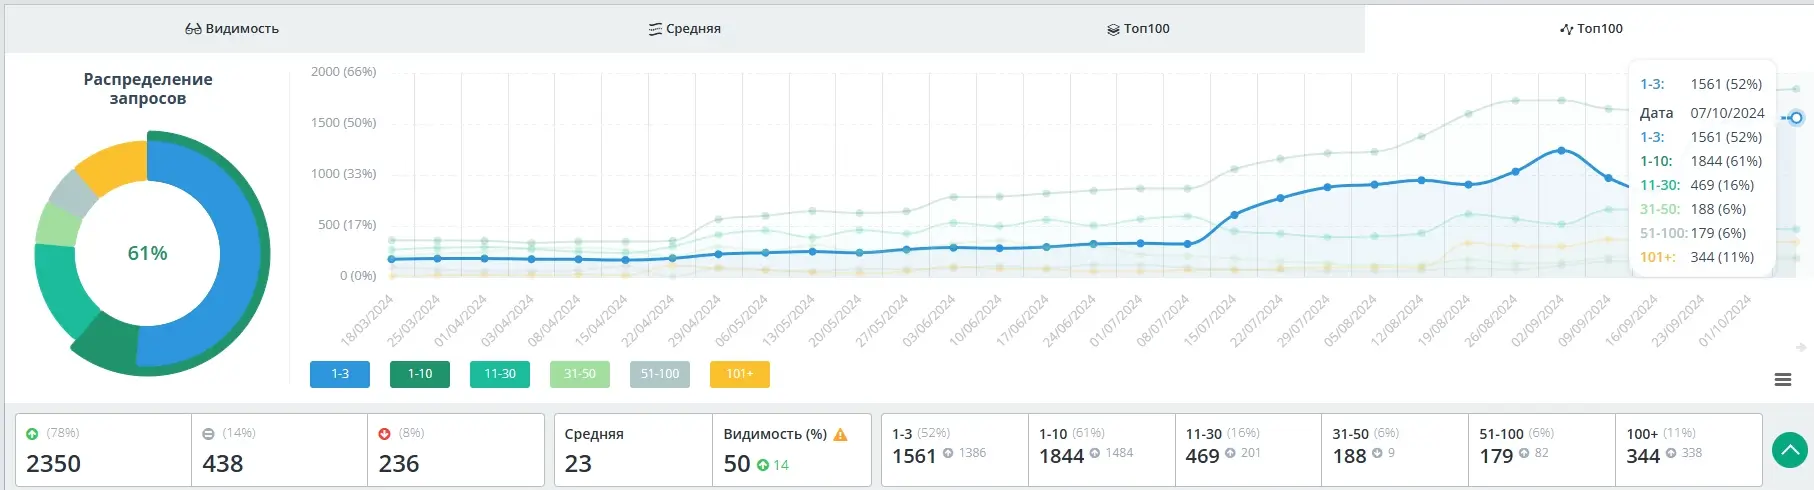Viewport: 1814px width, 490px height.
Task: Click the tooltip date 07/10/2024
Action: click(x=1727, y=113)
